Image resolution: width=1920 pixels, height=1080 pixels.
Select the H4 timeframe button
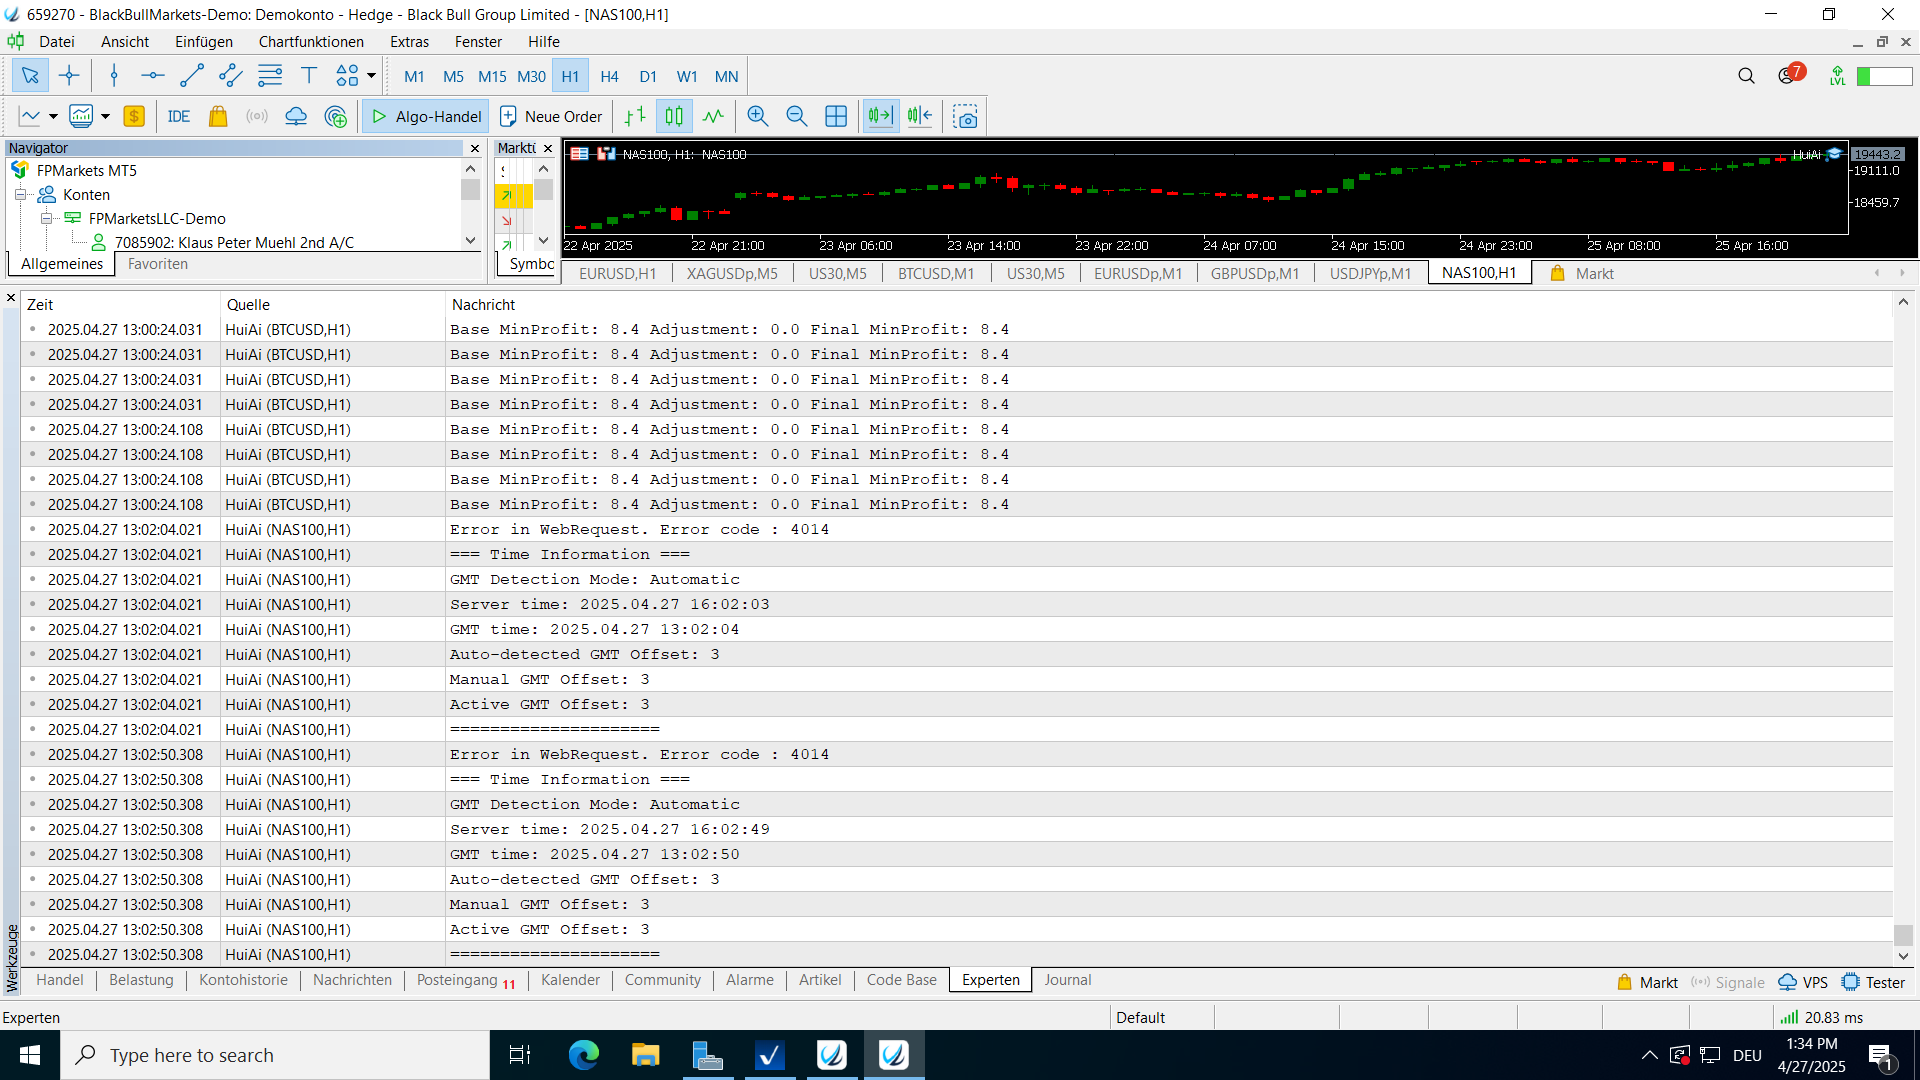[x=609, y=77]
